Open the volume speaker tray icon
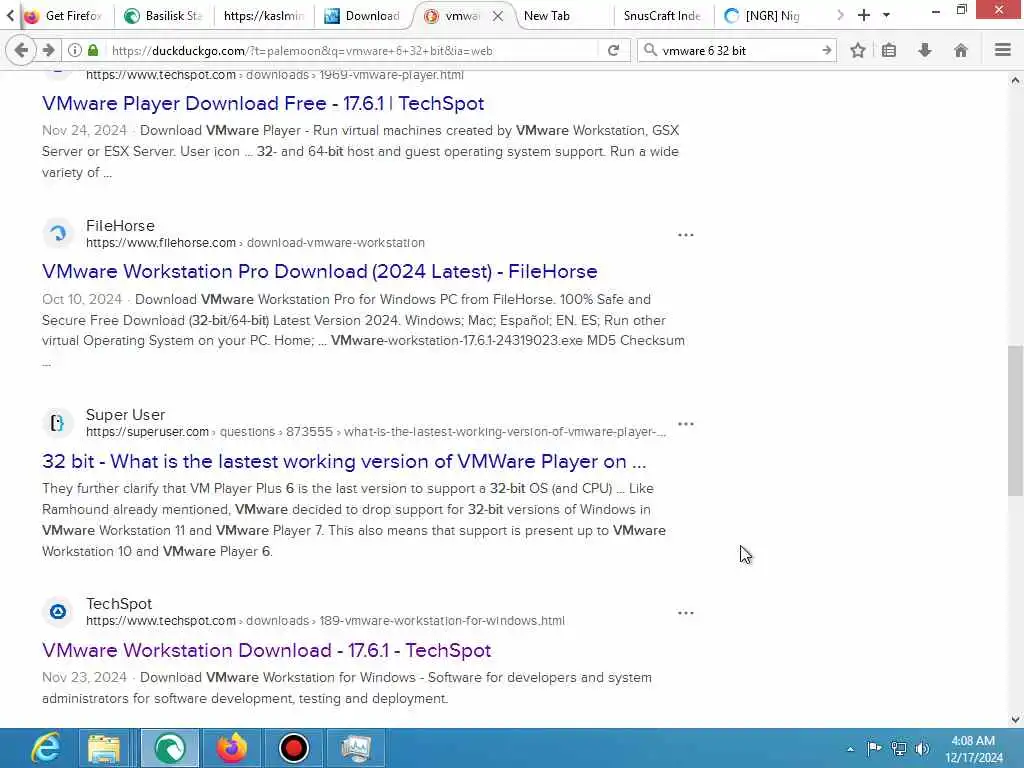1024x768 pixels. pos(922,748)
